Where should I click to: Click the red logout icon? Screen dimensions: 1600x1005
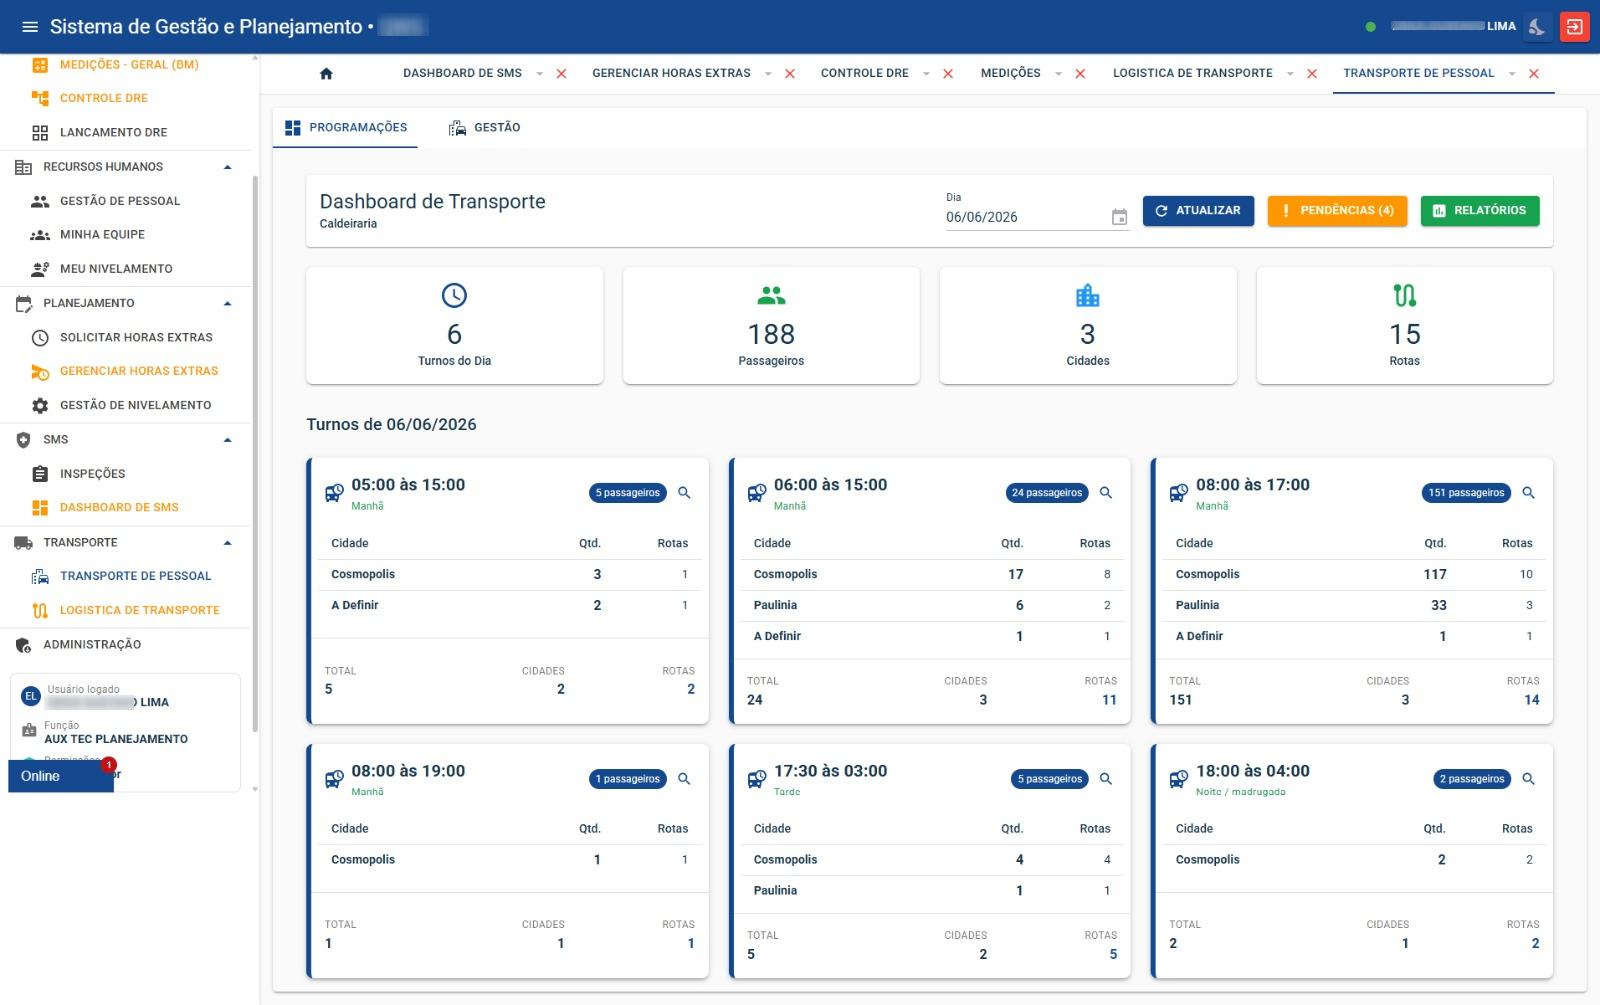(1574, 27)
